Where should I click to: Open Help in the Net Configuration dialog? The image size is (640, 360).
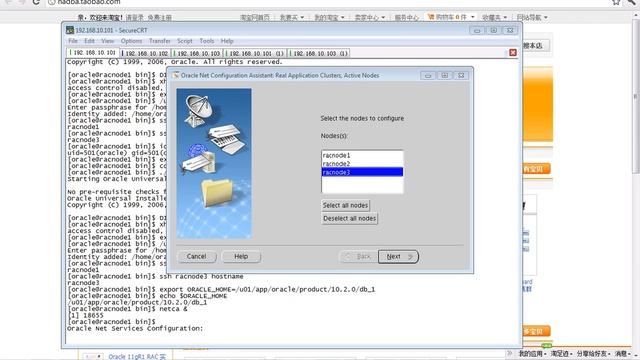pyautogui.click(x=241, y=256)
